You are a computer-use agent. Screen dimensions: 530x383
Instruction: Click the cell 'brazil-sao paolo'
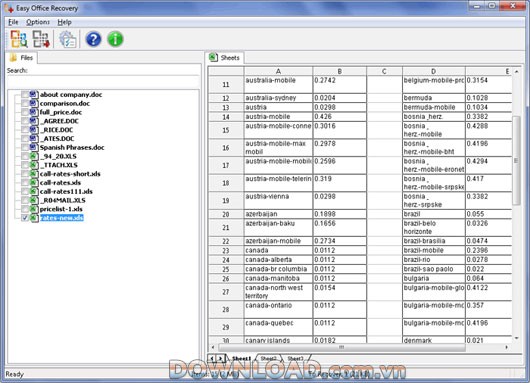click(434, 269)
